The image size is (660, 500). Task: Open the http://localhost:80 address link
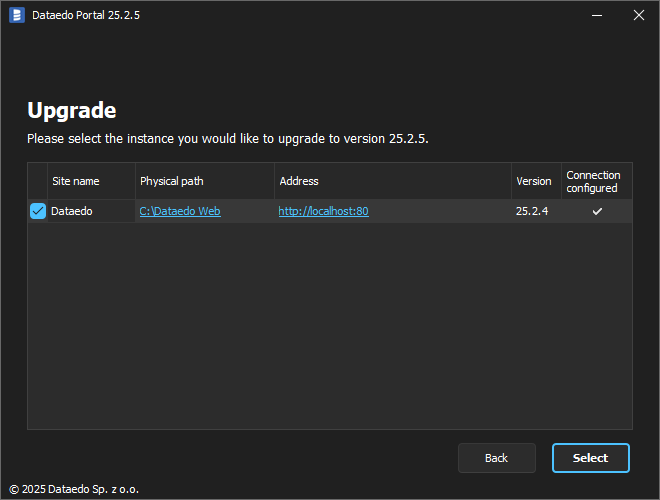[323, 211]
